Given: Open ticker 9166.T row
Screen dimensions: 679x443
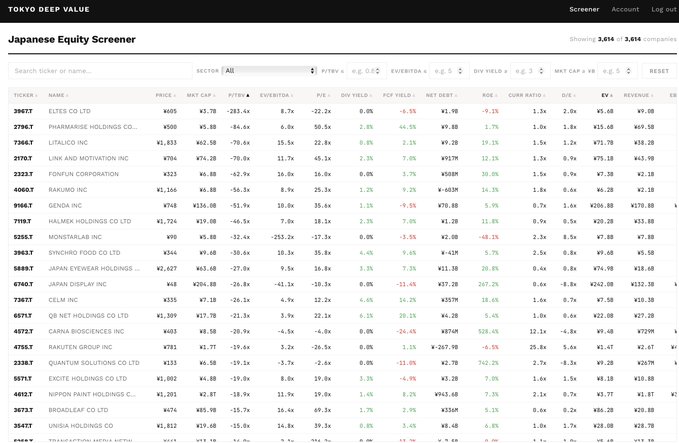Looking at the screenshot, I should 23,206.
